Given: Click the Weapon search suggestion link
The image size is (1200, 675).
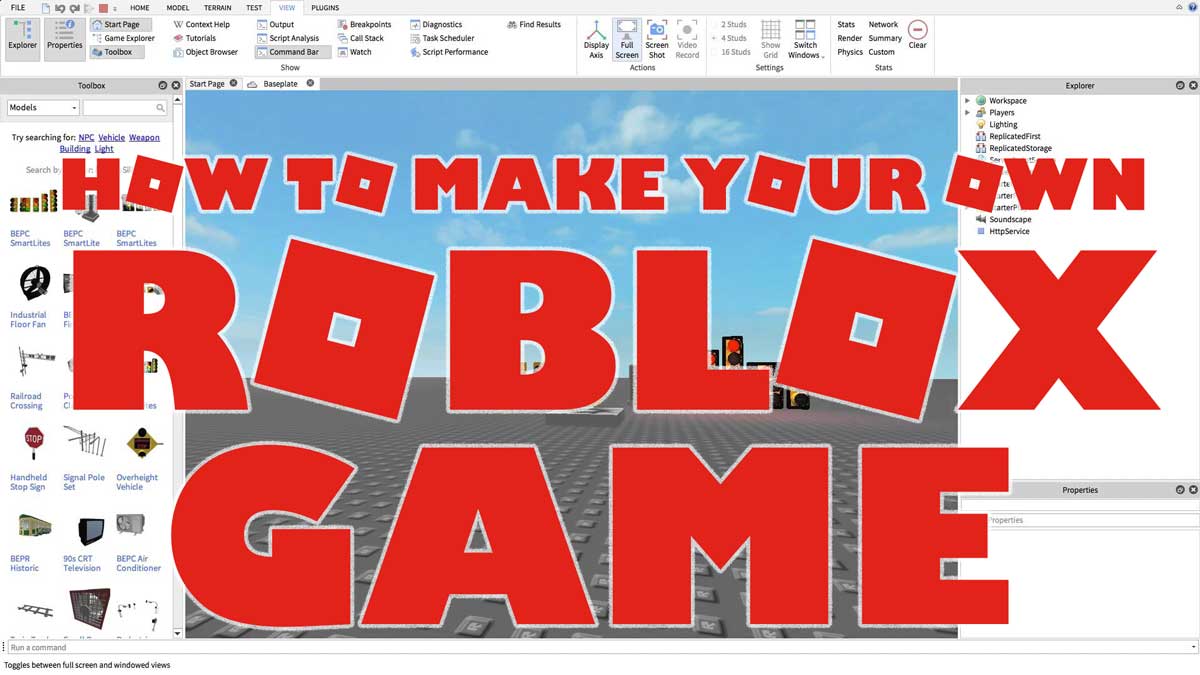Looking at the screenshot, I should point(144,137).
